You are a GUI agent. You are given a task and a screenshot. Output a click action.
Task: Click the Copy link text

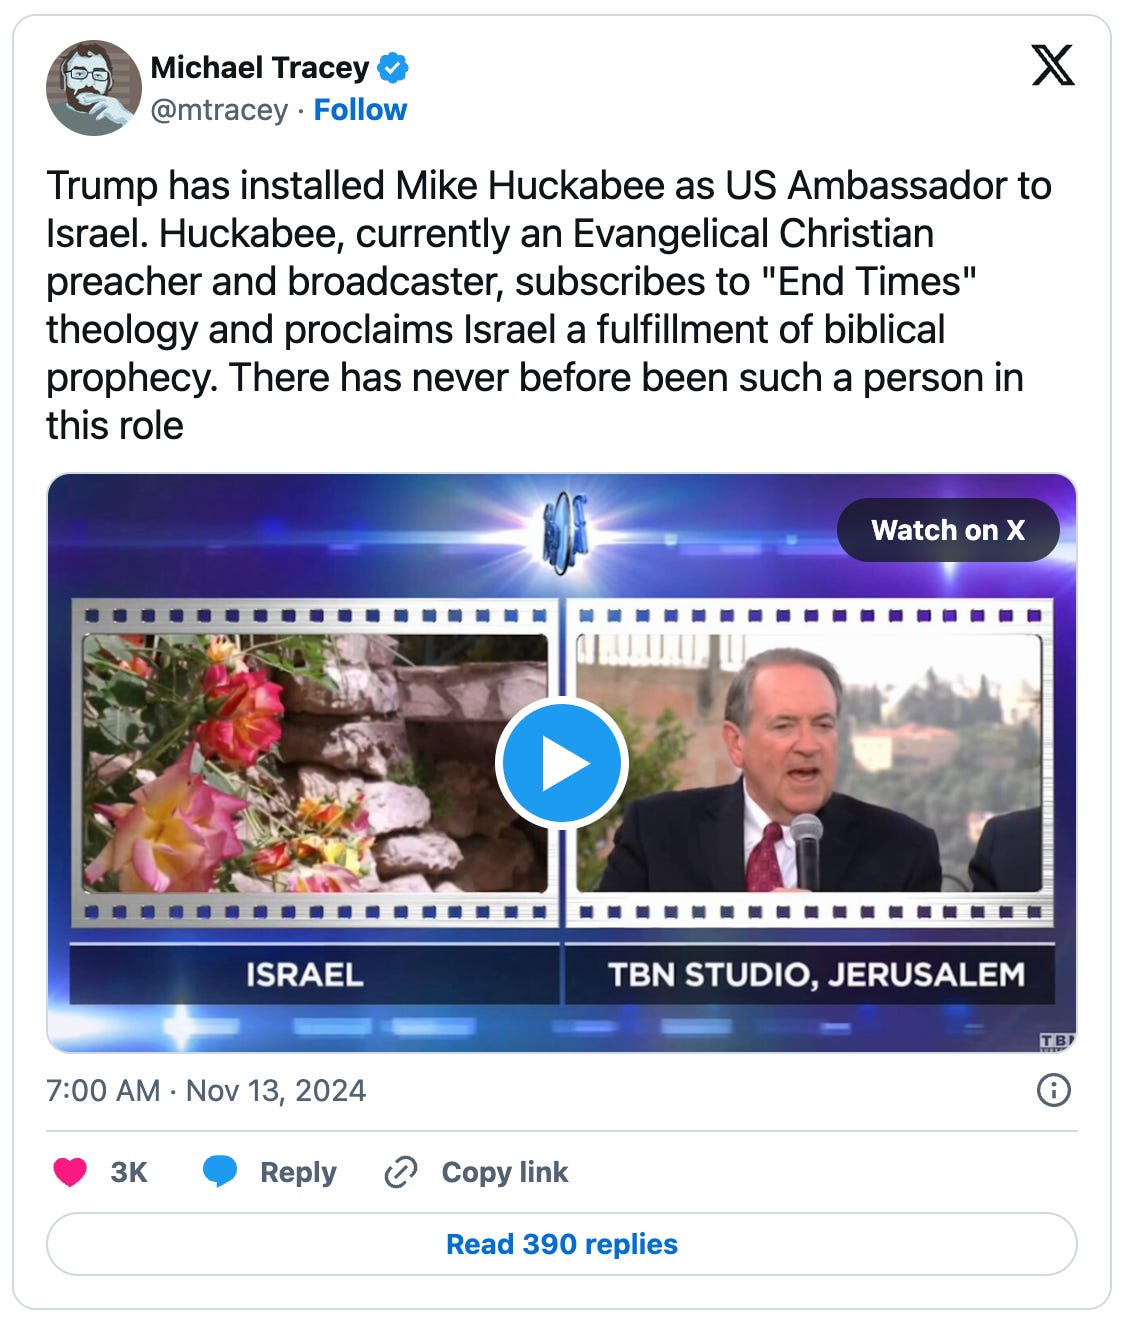tap(505, 1172)
